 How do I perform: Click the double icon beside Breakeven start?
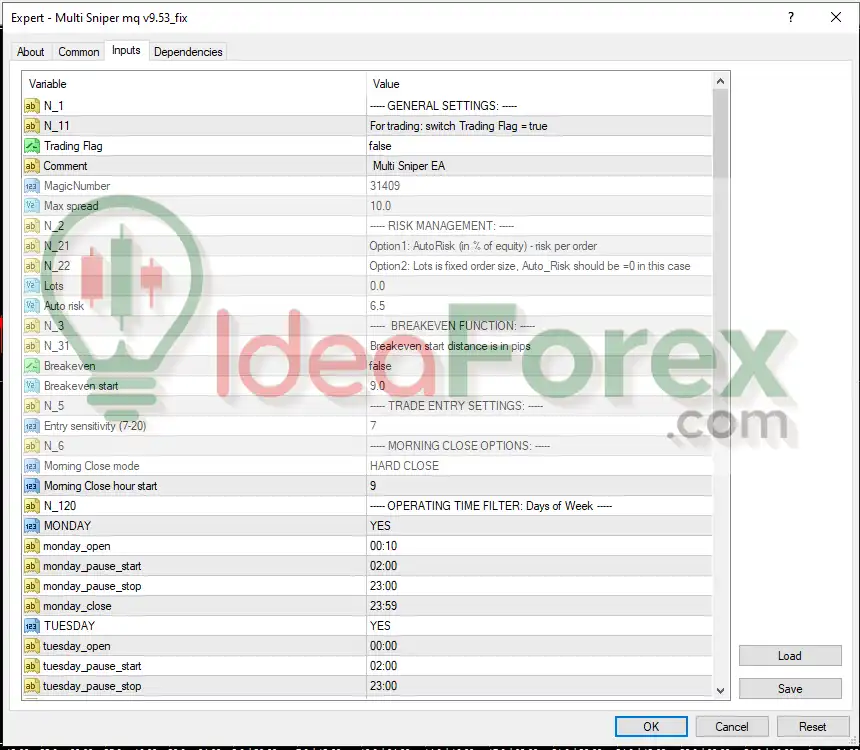coord(31,386)
